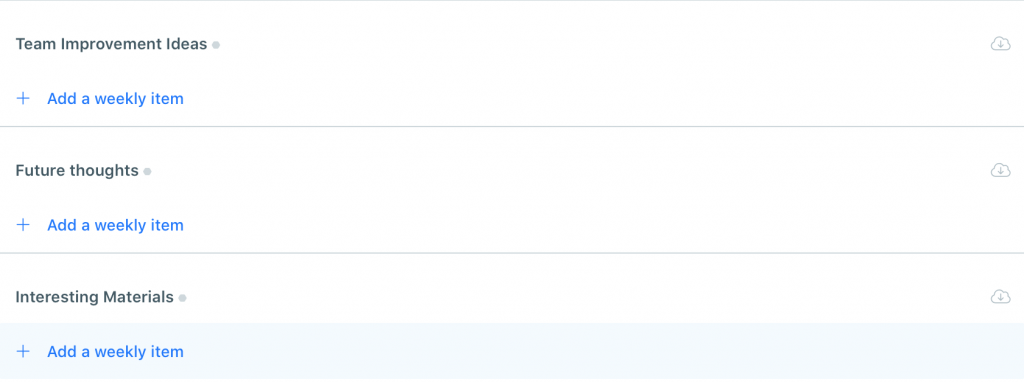Click blank header area right of Interesting Materials dot

[588, 297]
